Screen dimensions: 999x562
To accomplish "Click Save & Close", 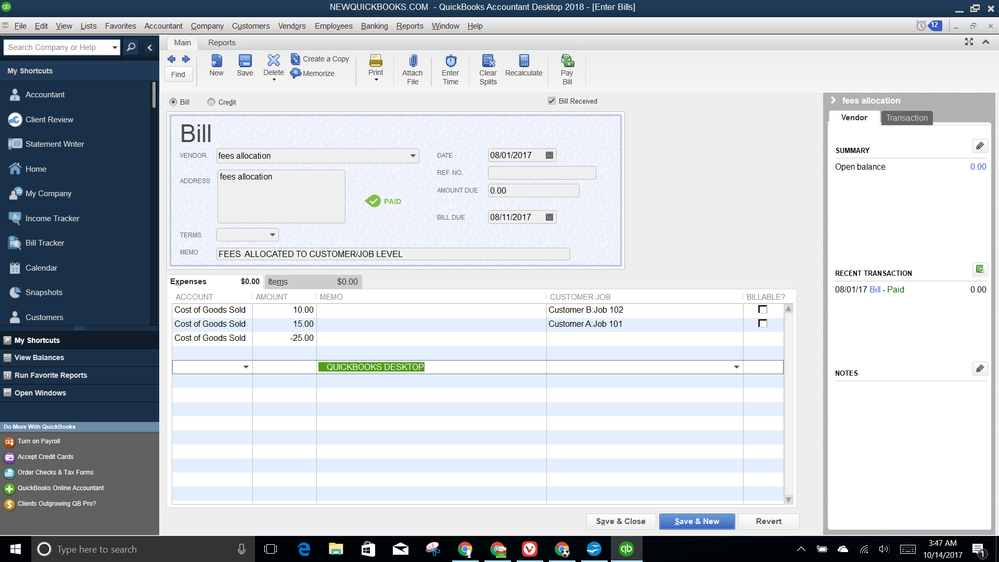I will pyautogui.click(x=621, y=521).
